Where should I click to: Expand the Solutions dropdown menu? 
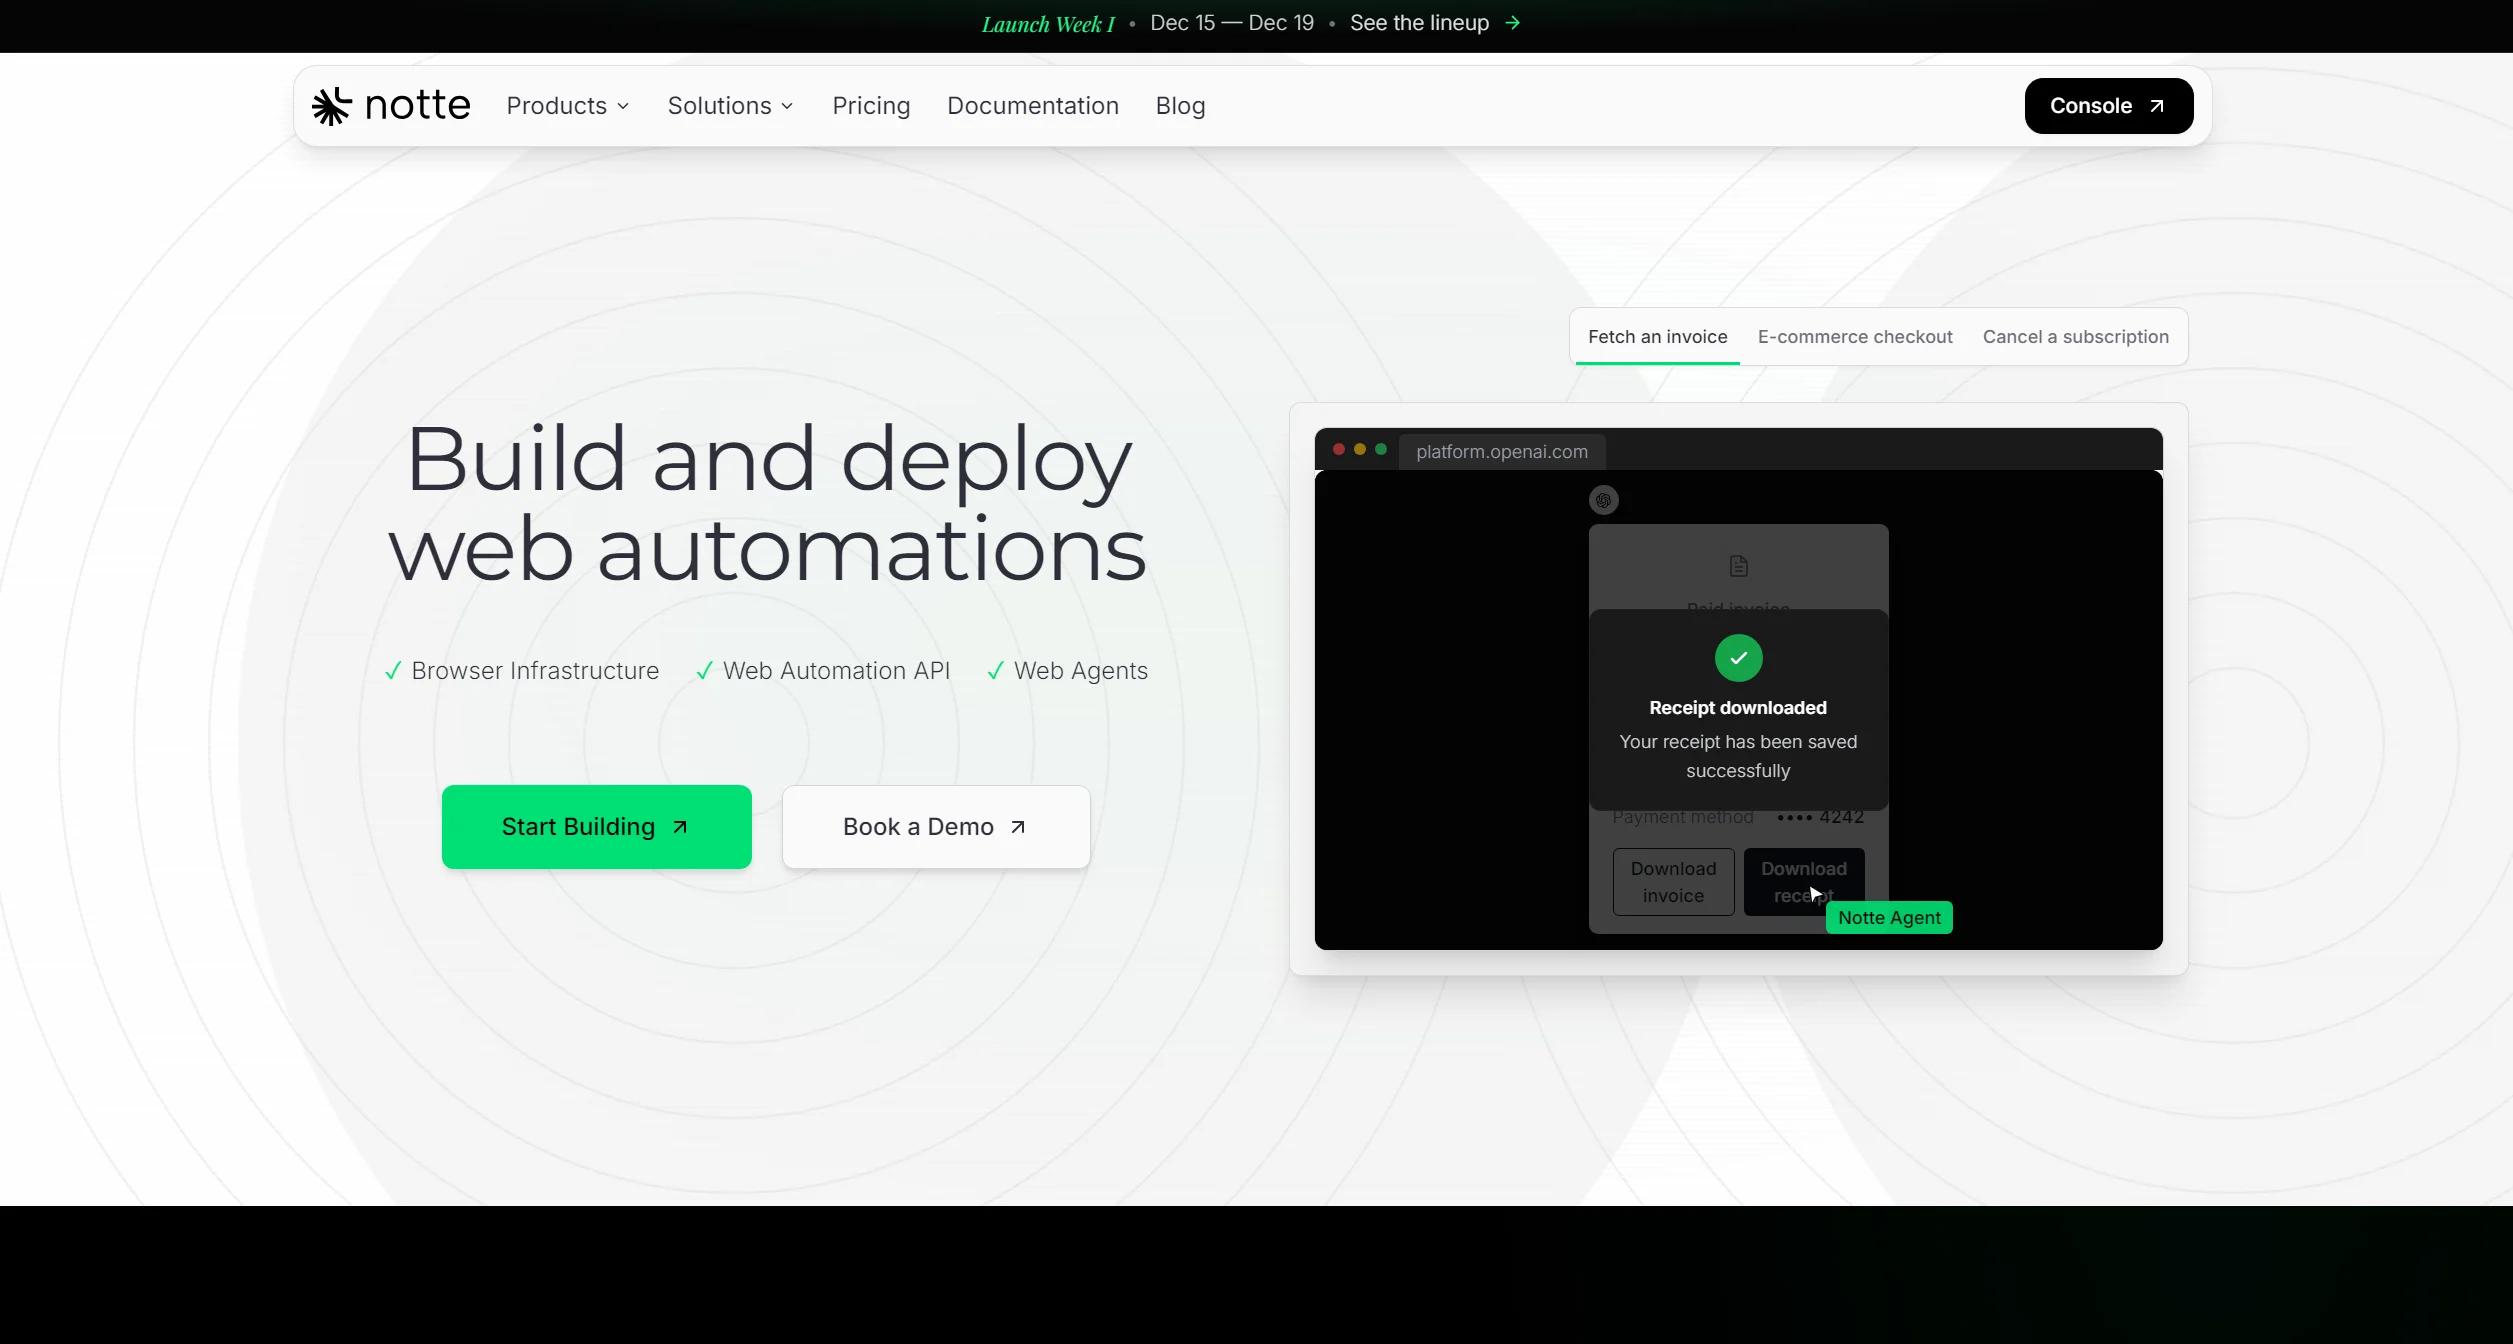[x=730, y=106]
